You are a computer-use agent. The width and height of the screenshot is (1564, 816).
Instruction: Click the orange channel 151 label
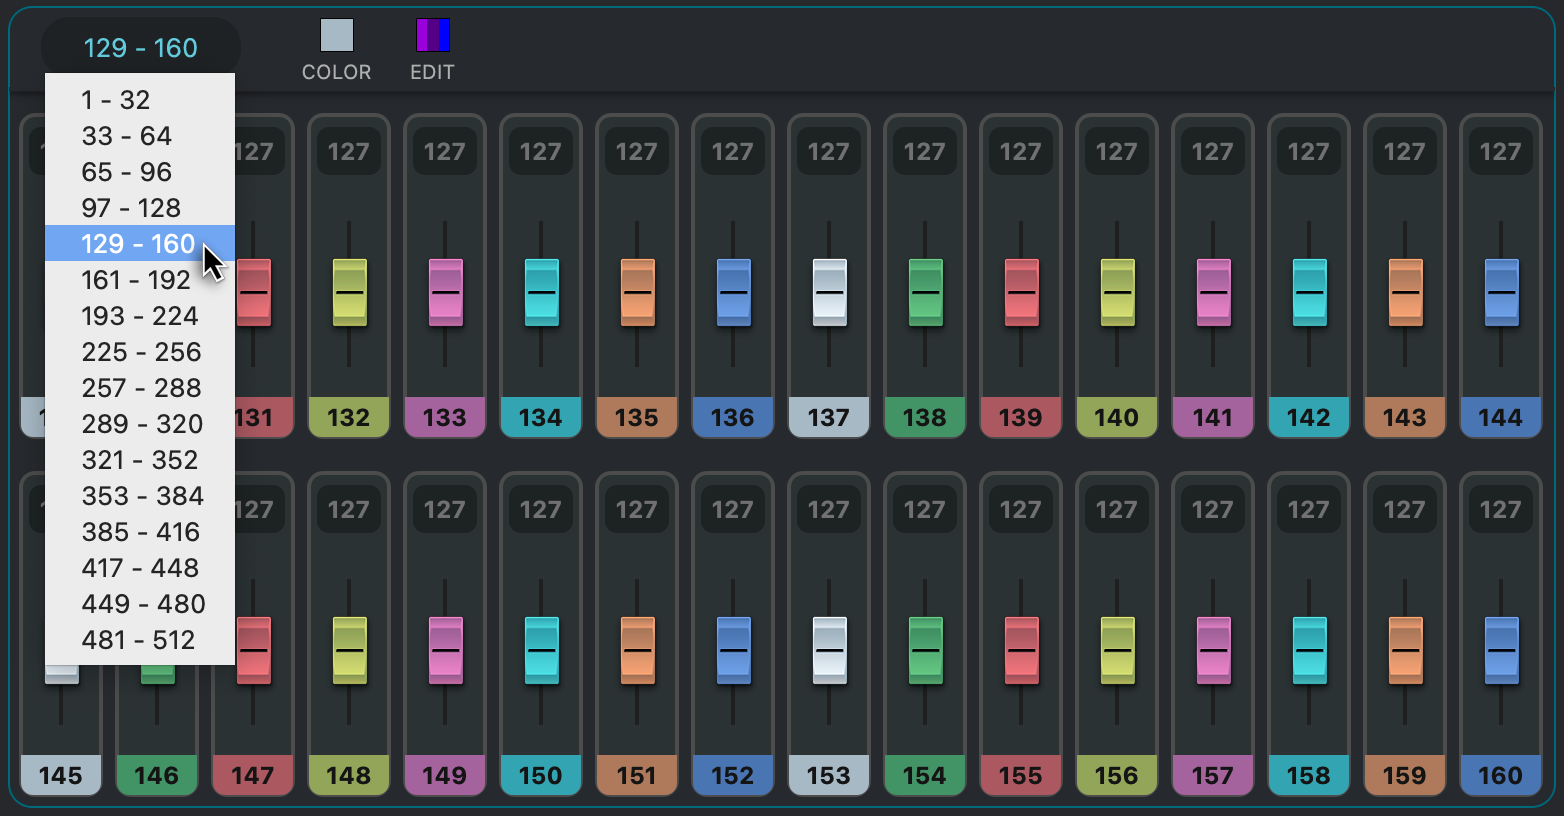(637, 775)
